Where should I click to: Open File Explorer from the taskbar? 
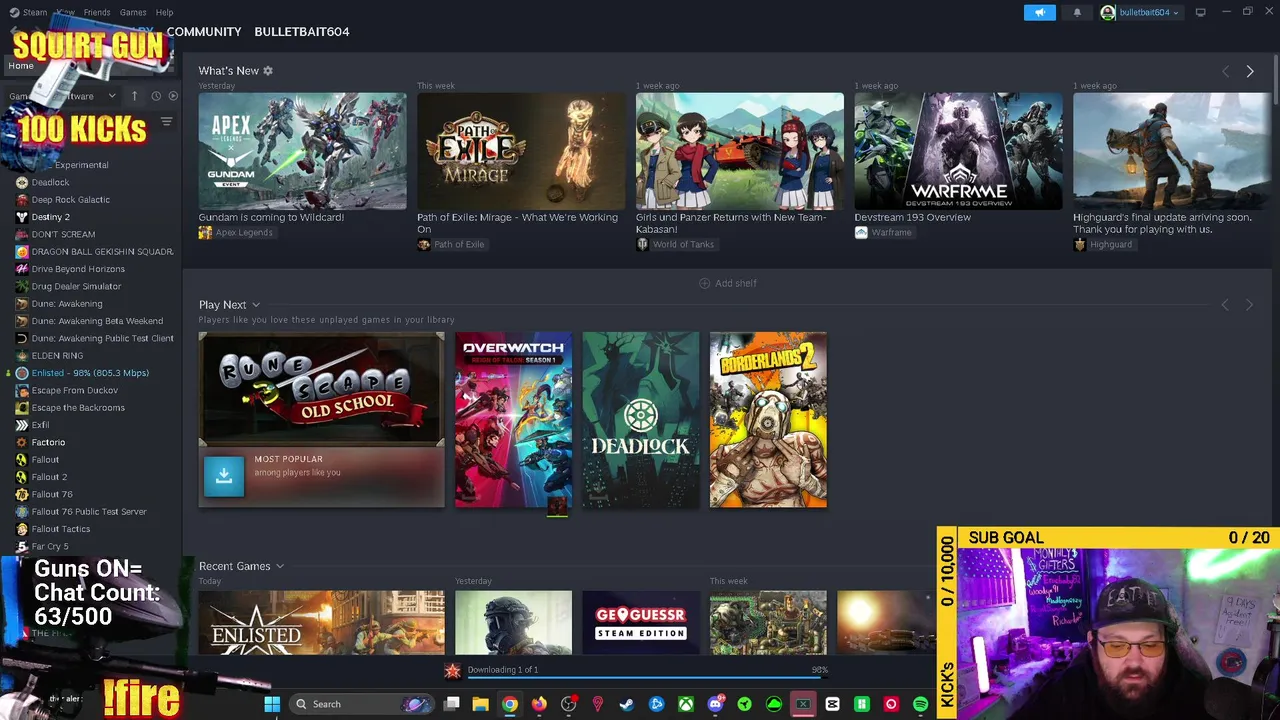[480, 704]
